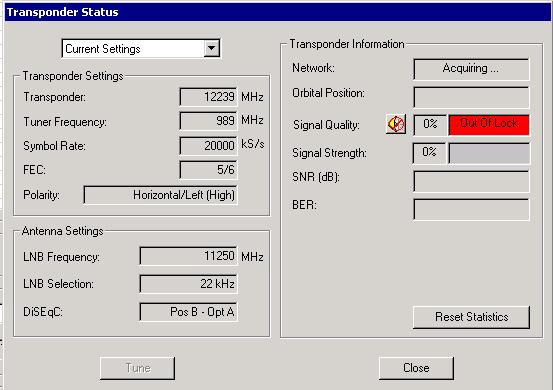Viewport: 553px width, 390px height.
Task: Click the DiSEqC Pos B - Opt A field
Action: pos(189,312)
